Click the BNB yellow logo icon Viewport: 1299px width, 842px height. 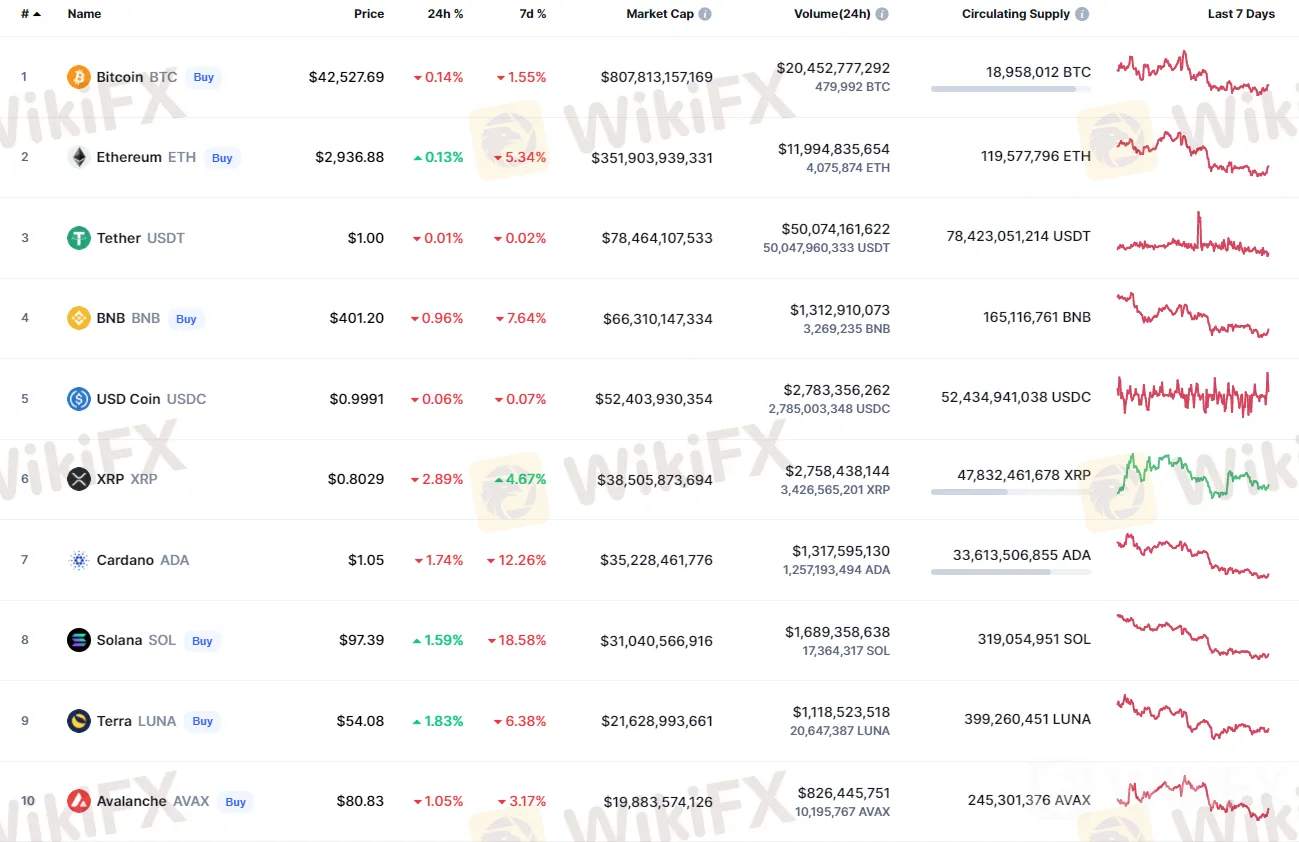click(78, 318)
